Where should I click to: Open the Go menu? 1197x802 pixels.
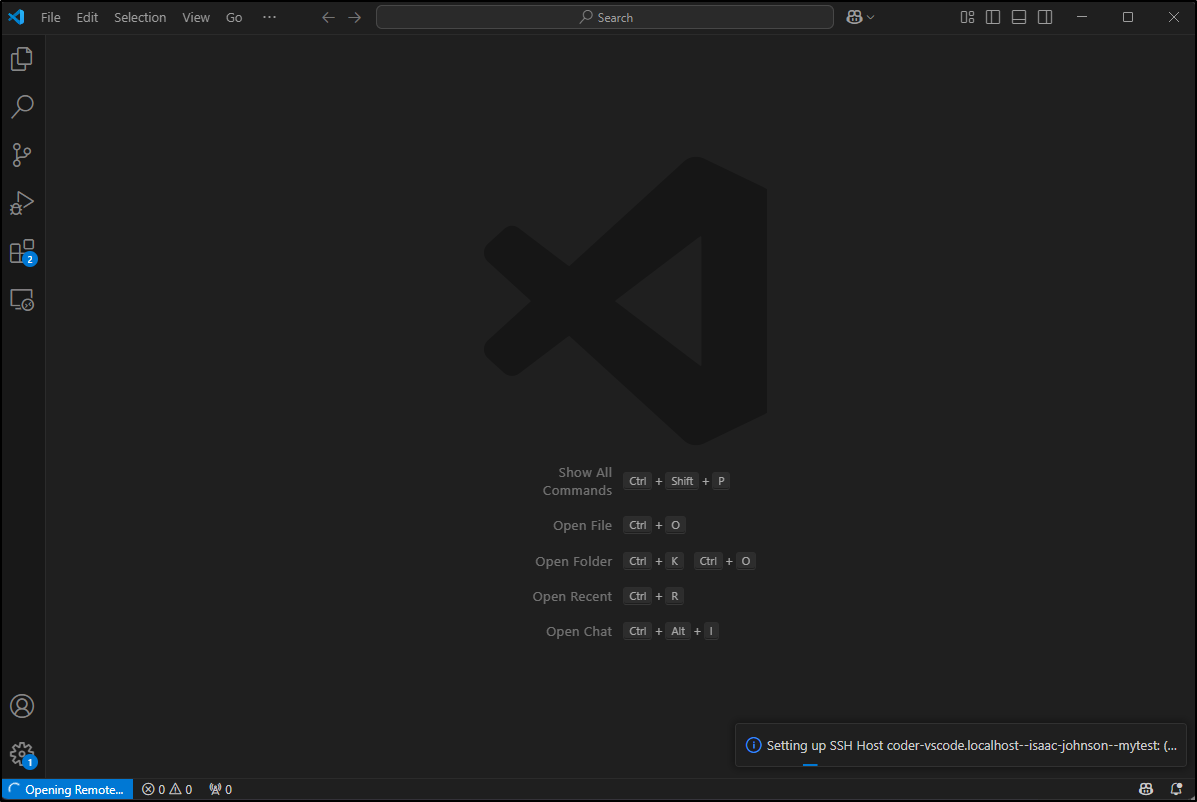coord(234,17)
